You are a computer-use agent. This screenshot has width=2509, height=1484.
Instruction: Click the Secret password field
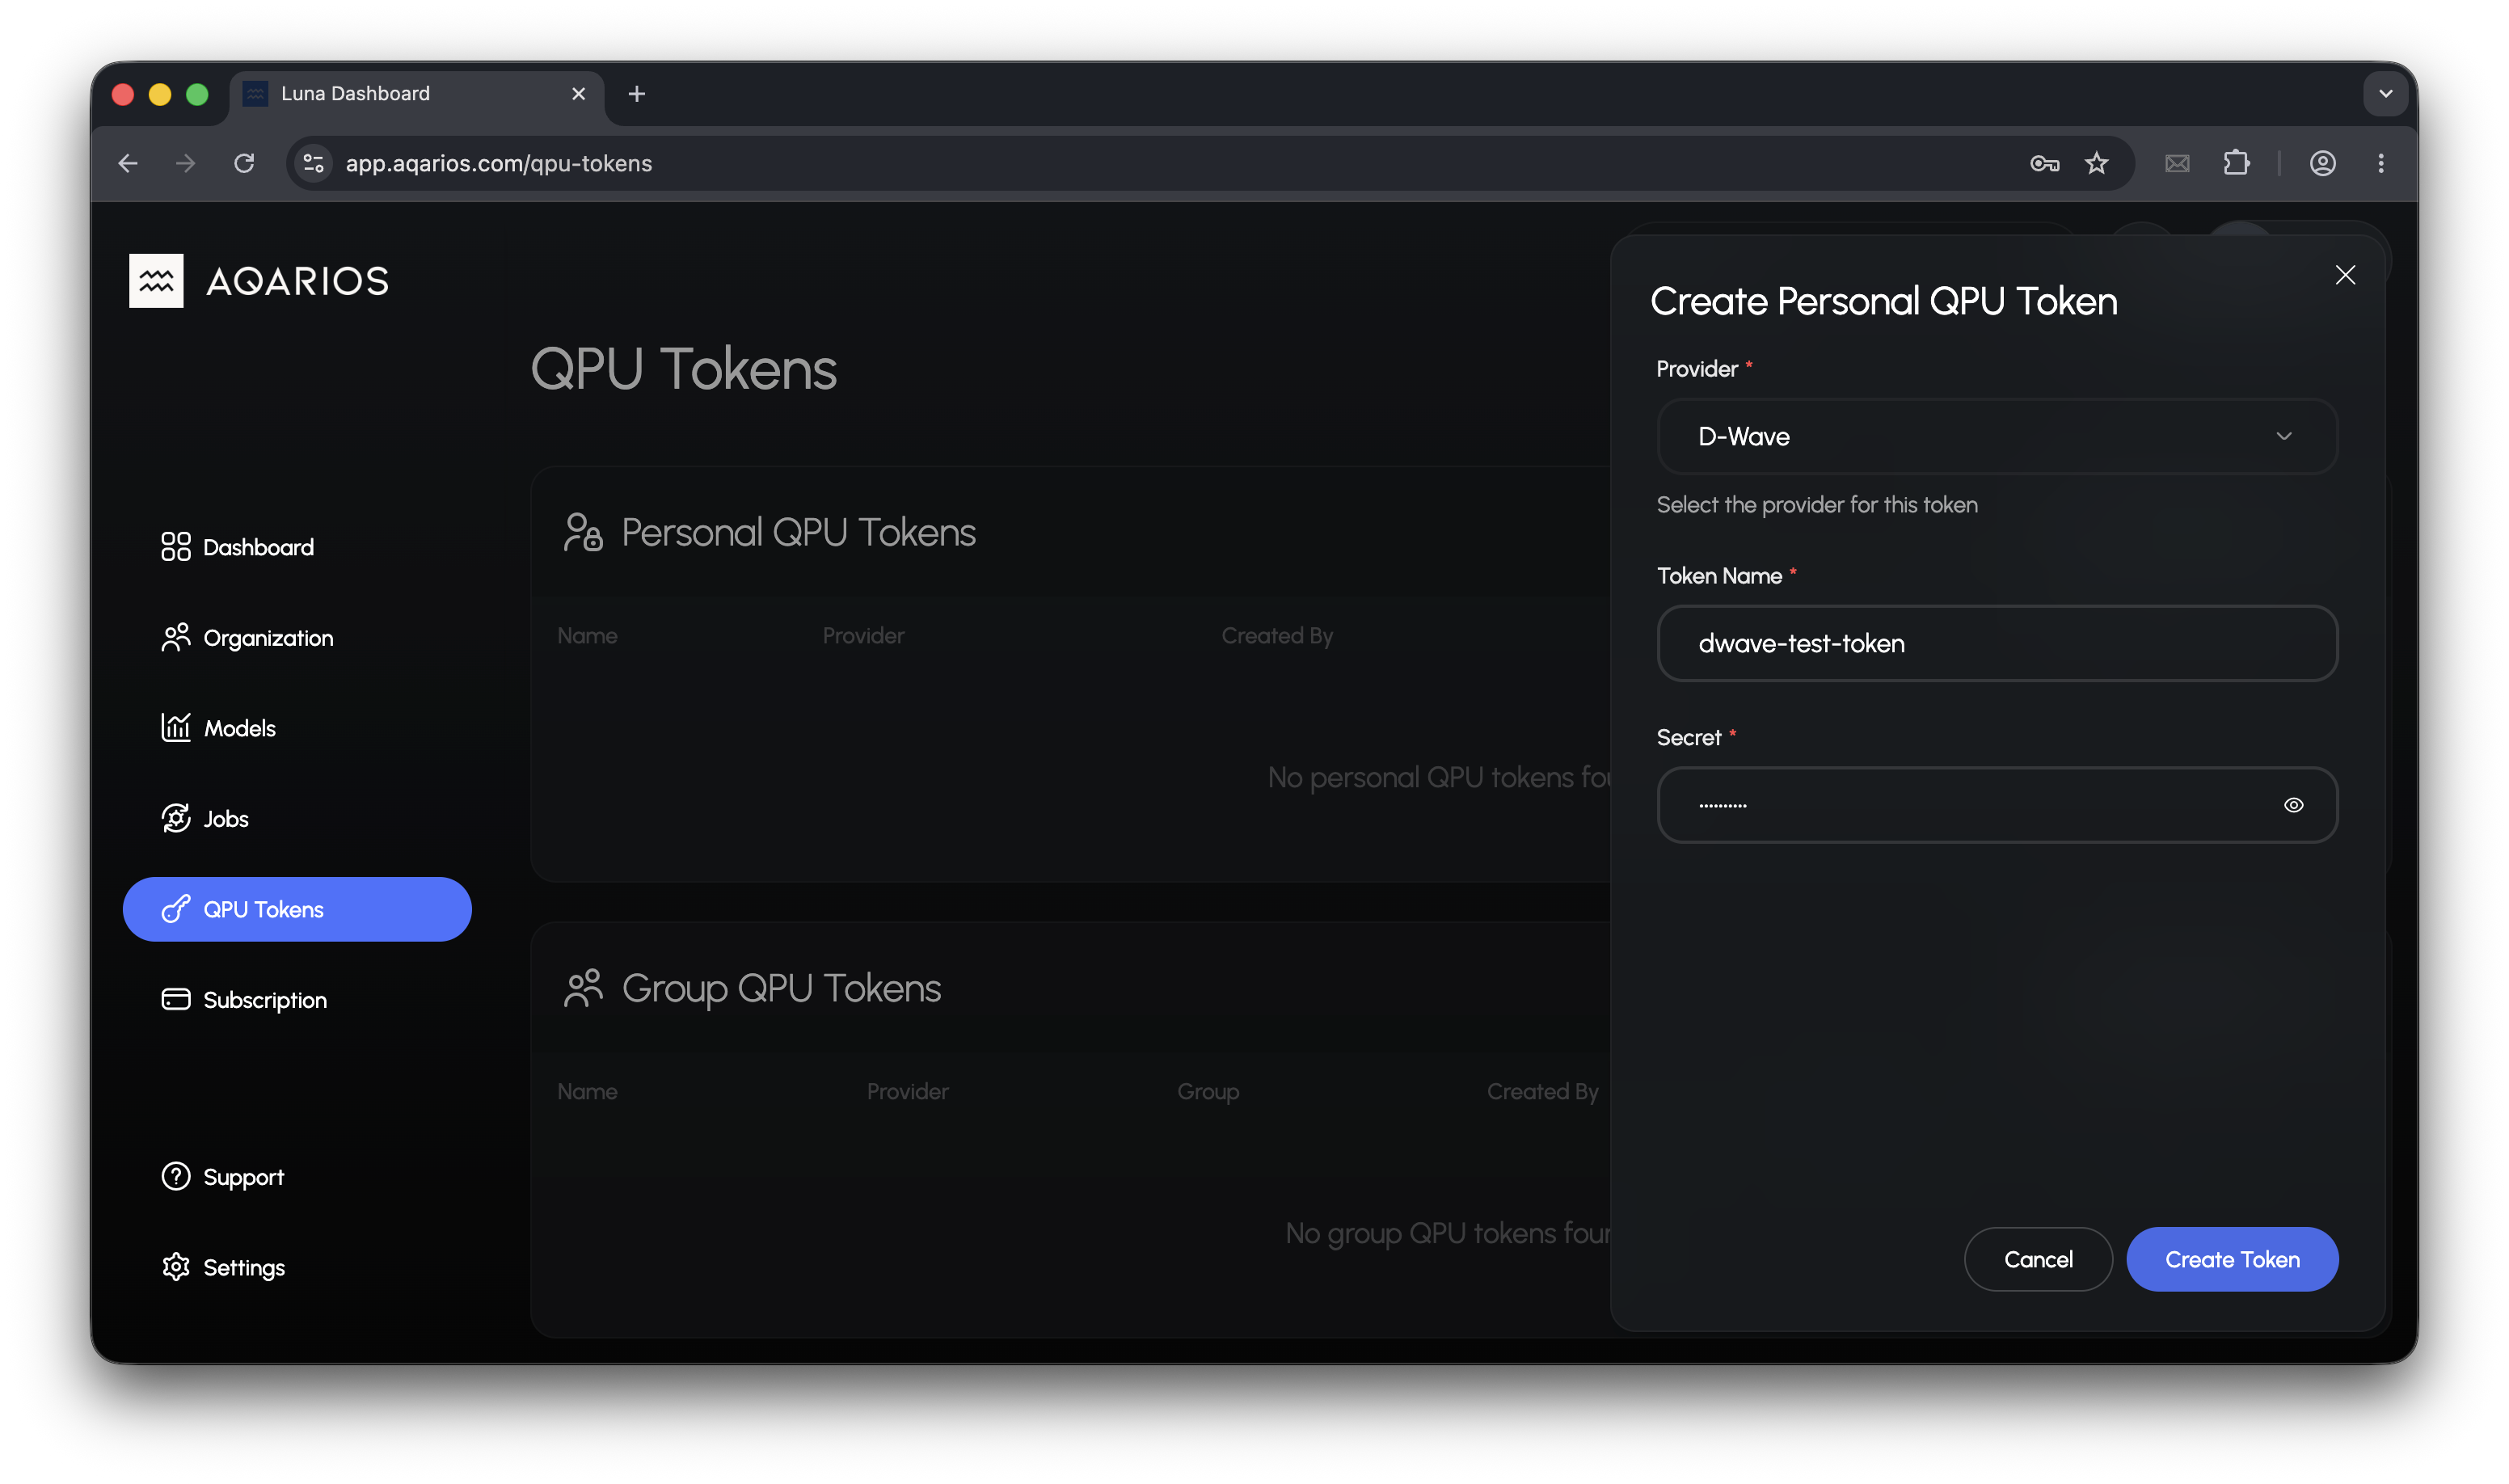[x=1997, y=805]
